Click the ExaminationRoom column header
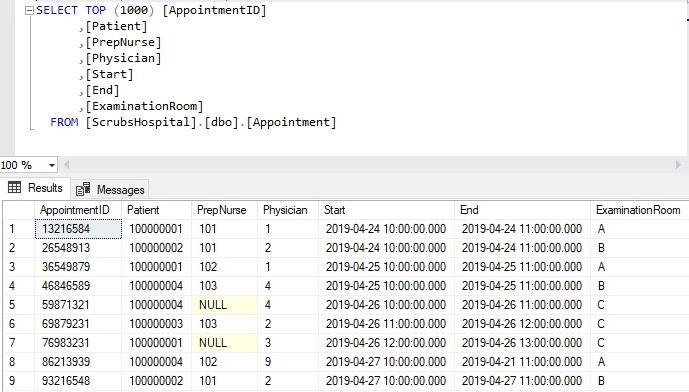 click(x=639, y=210)
